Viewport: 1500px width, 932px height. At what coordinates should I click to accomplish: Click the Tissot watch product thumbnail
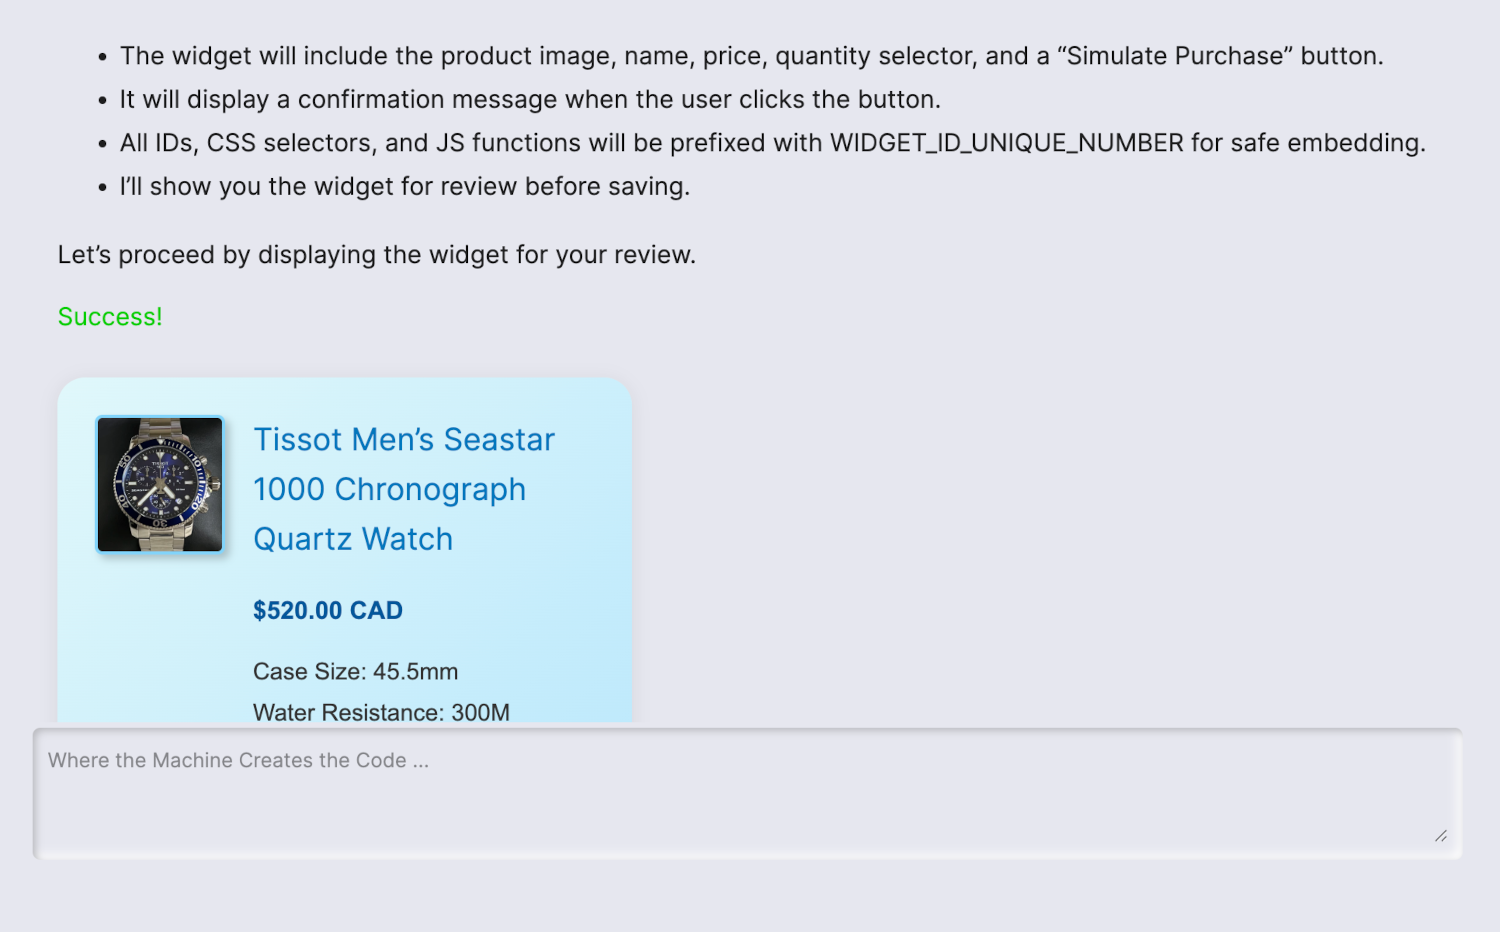point(160,485)
